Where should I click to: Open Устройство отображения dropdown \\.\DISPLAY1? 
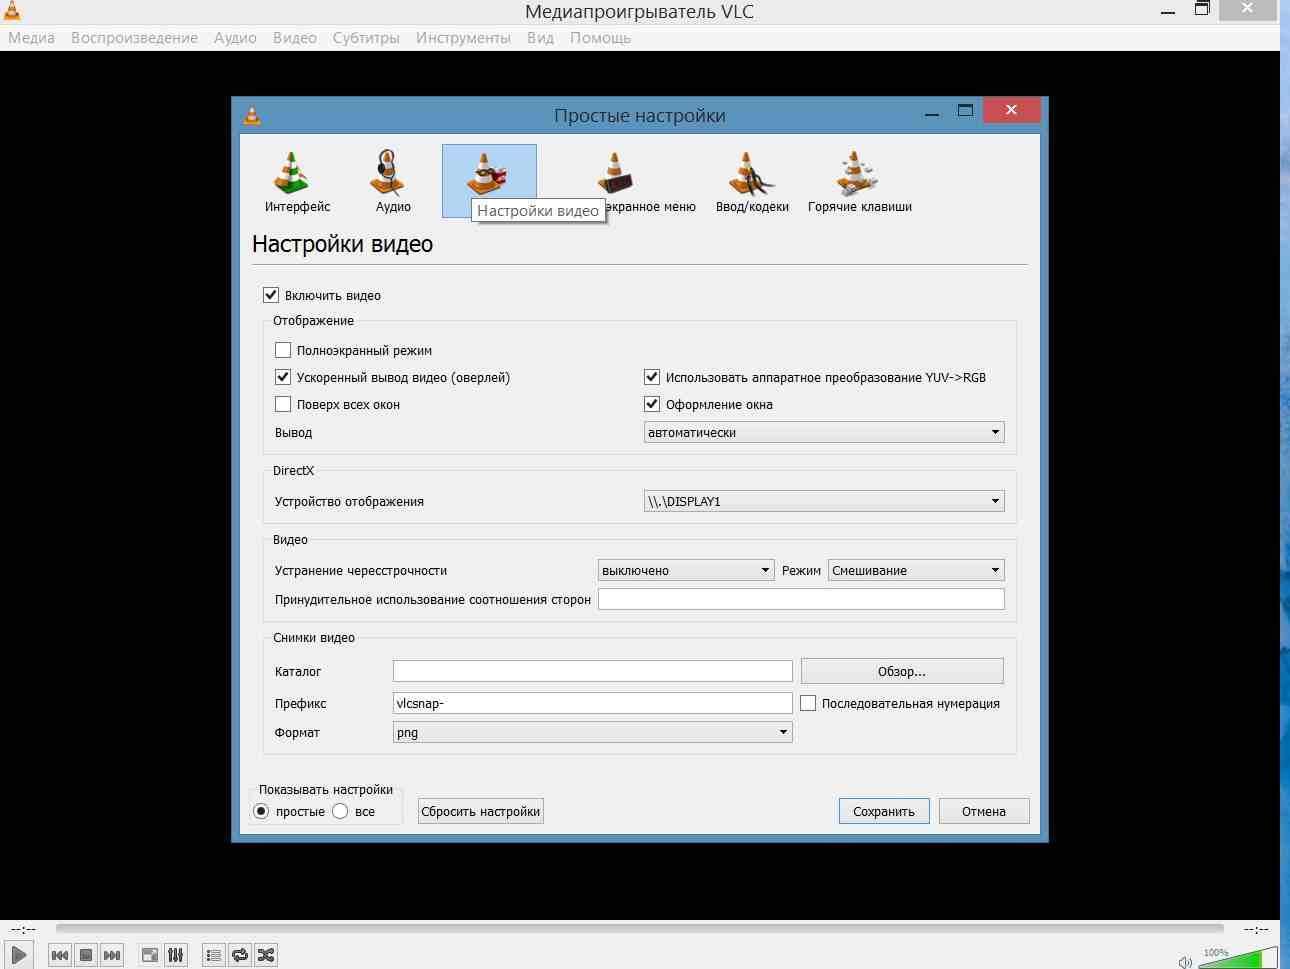point(824,501)
